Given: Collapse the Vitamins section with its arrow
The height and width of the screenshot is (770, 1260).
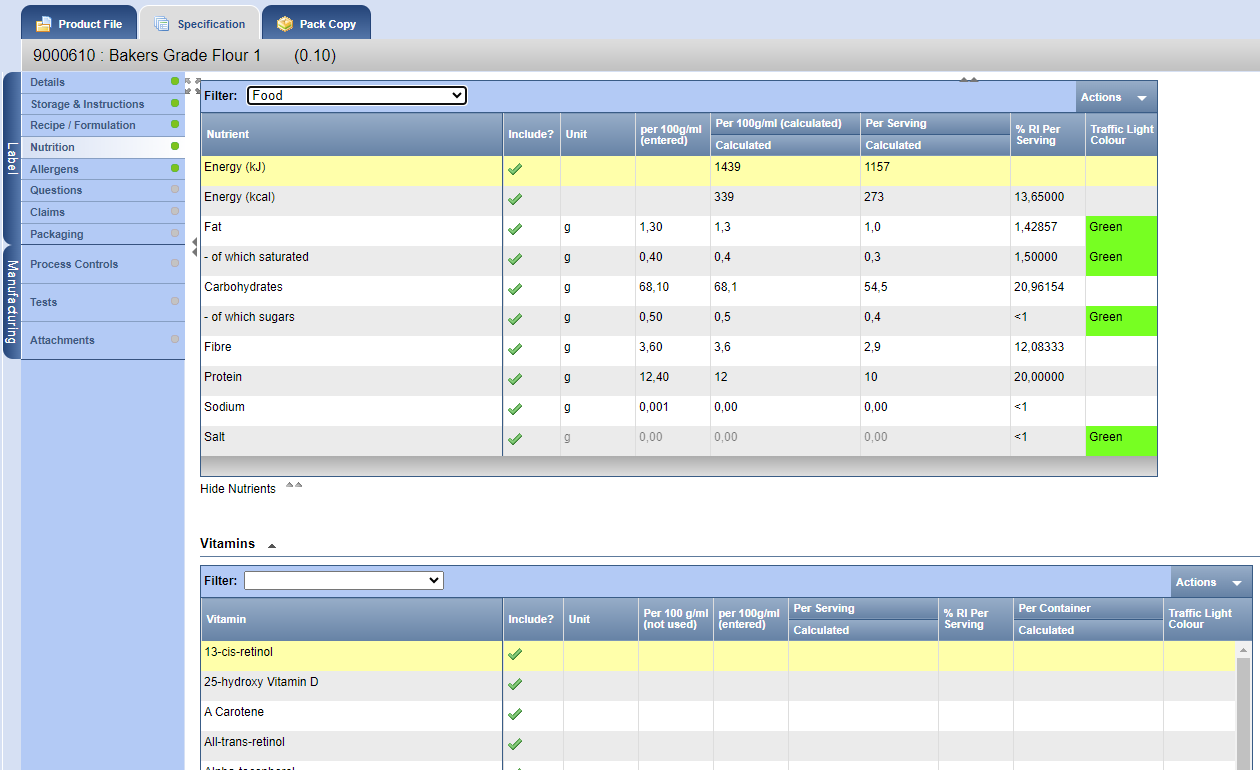Looking at the screenshot, I should (272, 545).
